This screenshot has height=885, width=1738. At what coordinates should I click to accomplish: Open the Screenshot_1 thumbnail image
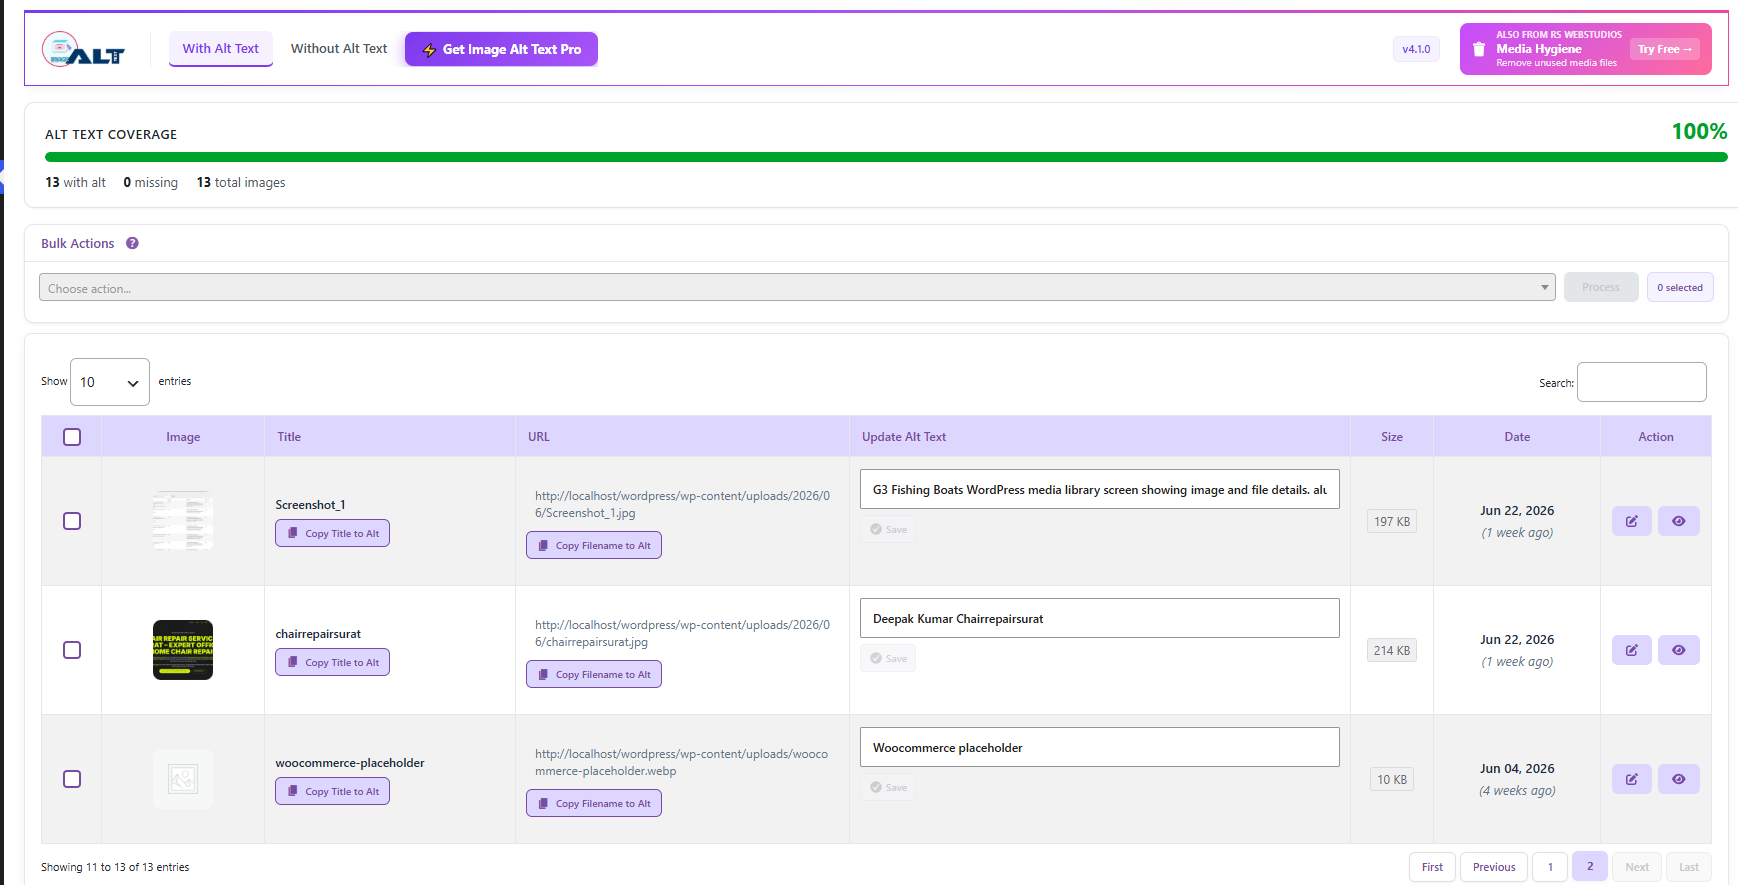point(183,521)
